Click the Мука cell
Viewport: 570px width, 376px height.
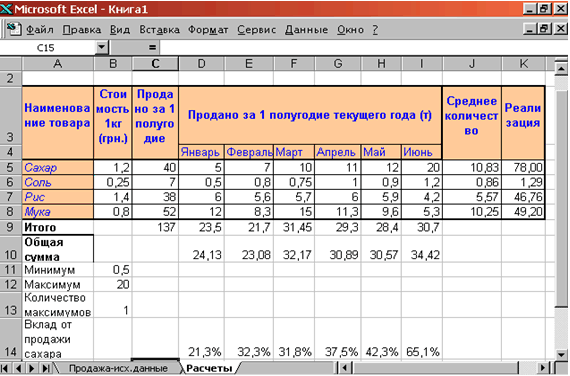pyautogui.click(x=58, y=212)
